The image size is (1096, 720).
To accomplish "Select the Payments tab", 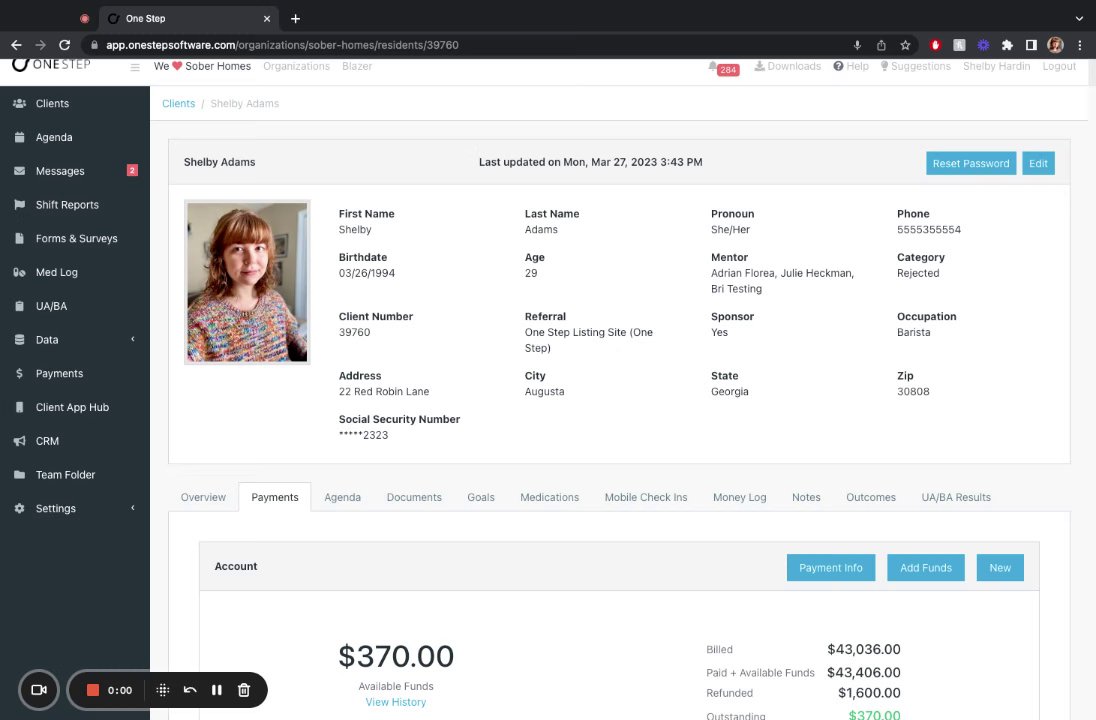I will (x=275, y=497).
